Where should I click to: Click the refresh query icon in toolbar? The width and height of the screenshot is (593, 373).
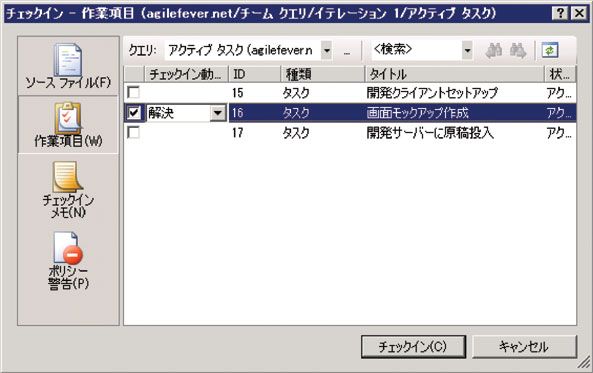(550, 50)
